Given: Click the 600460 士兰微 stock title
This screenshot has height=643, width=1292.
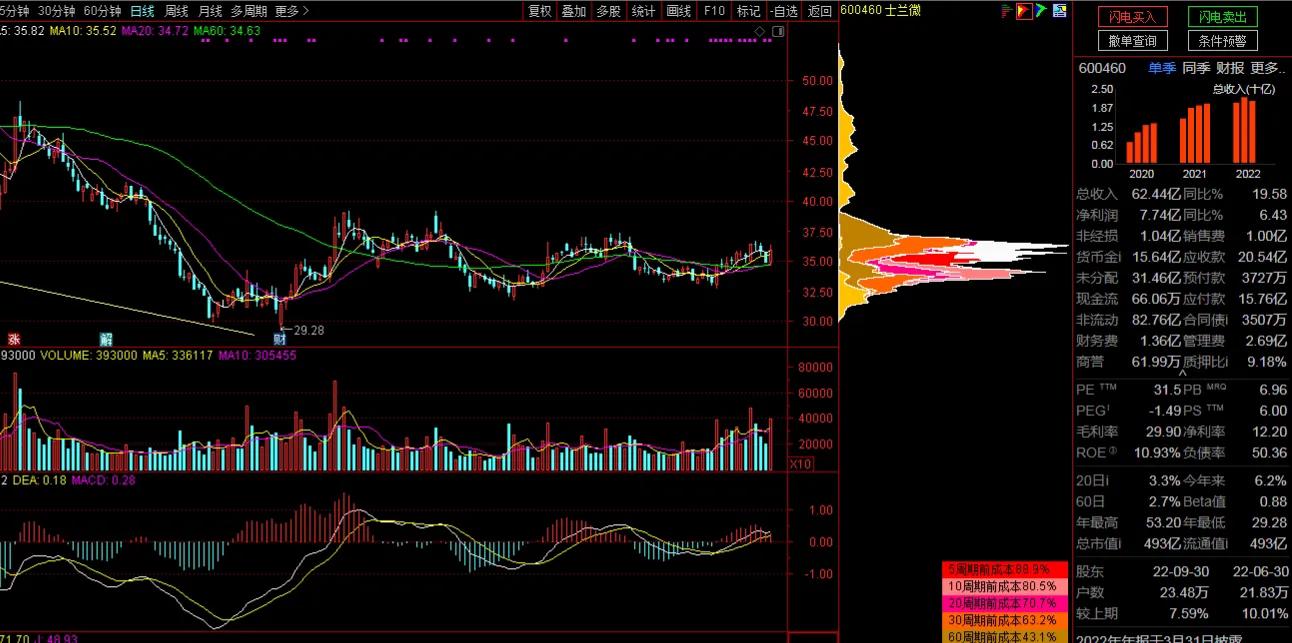Looking at the screenshot, I should [x=881, y=10].
